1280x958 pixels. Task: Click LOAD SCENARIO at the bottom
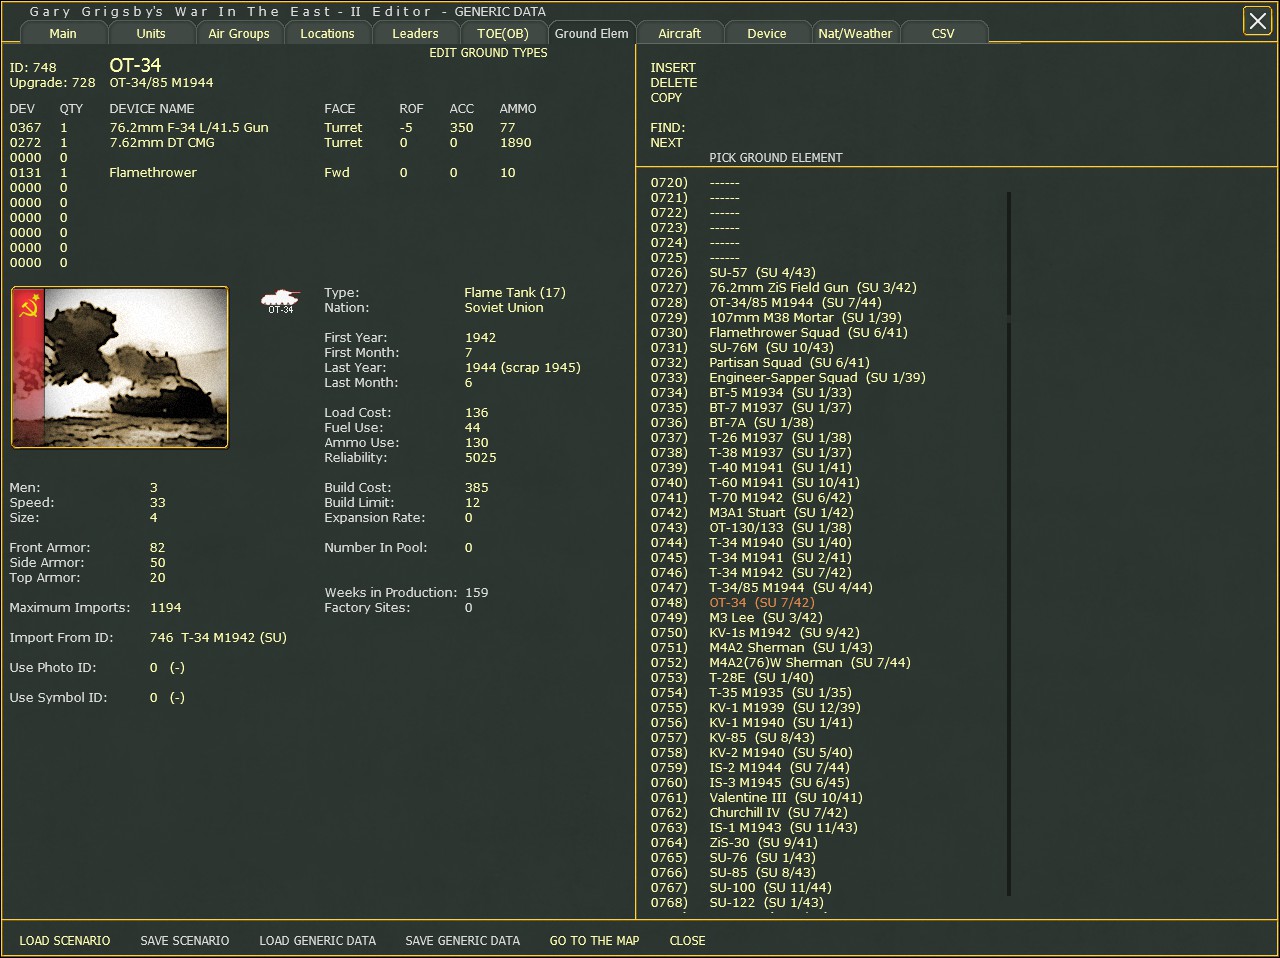65,941
